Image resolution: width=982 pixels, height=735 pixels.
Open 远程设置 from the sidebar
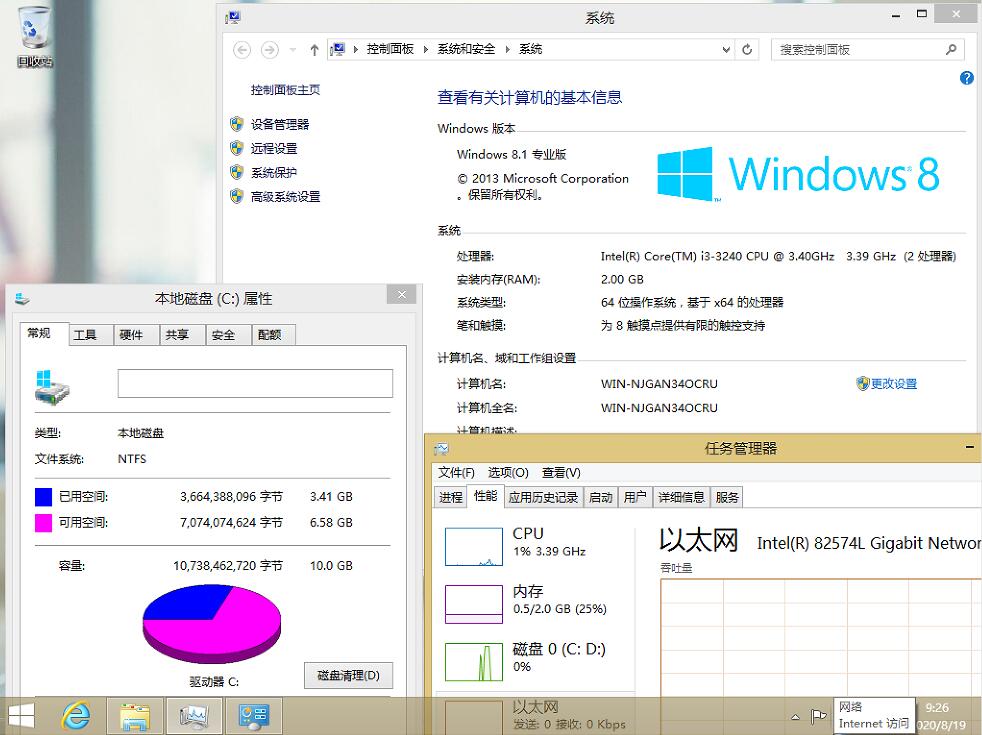tap(274, 148)
